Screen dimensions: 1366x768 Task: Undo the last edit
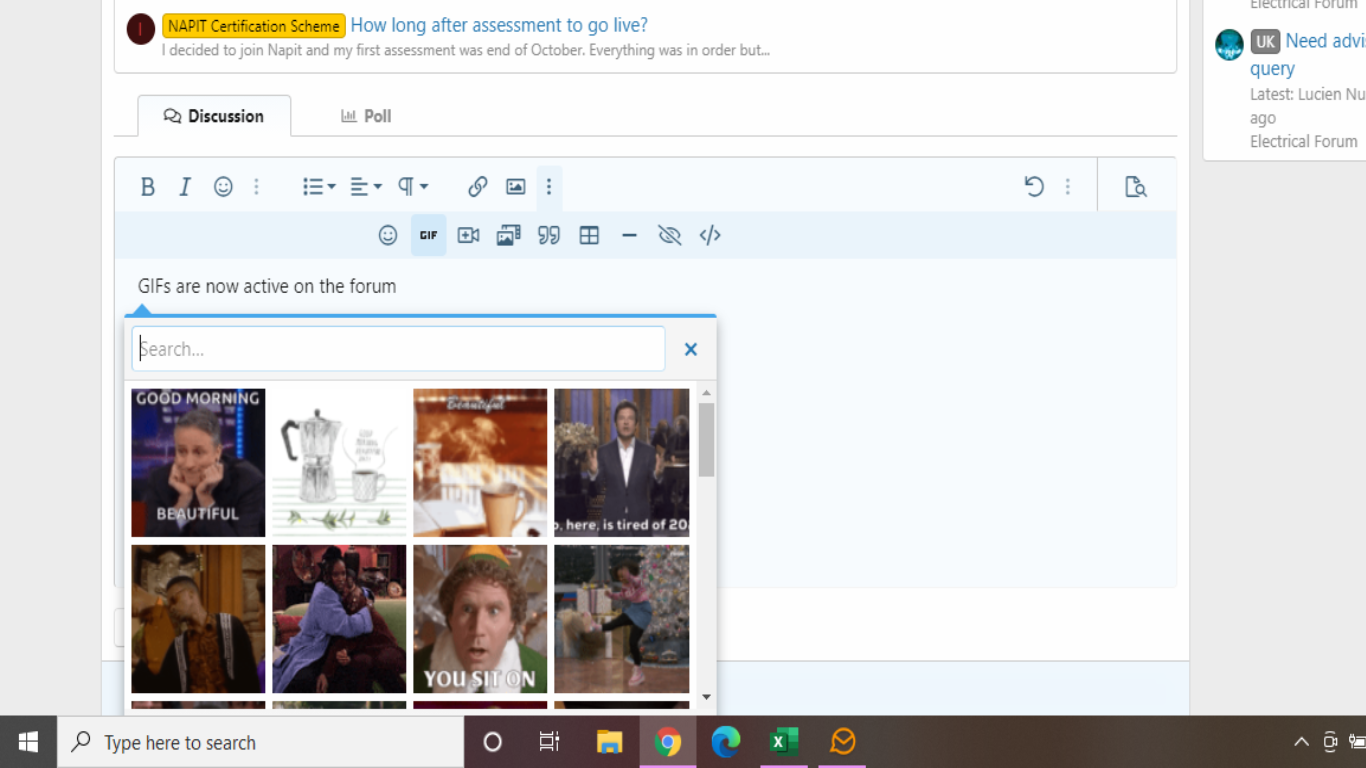[x=1034, y=187]
